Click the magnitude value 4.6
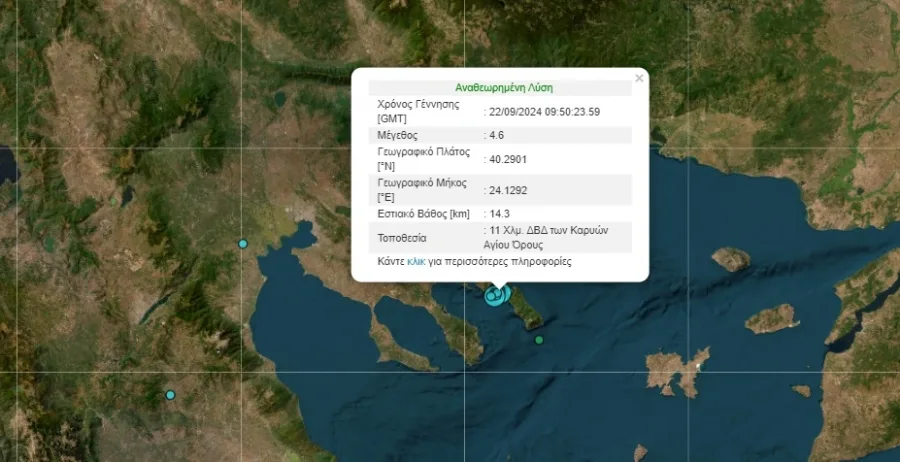The image size is (900, 462). pos(496,135)
